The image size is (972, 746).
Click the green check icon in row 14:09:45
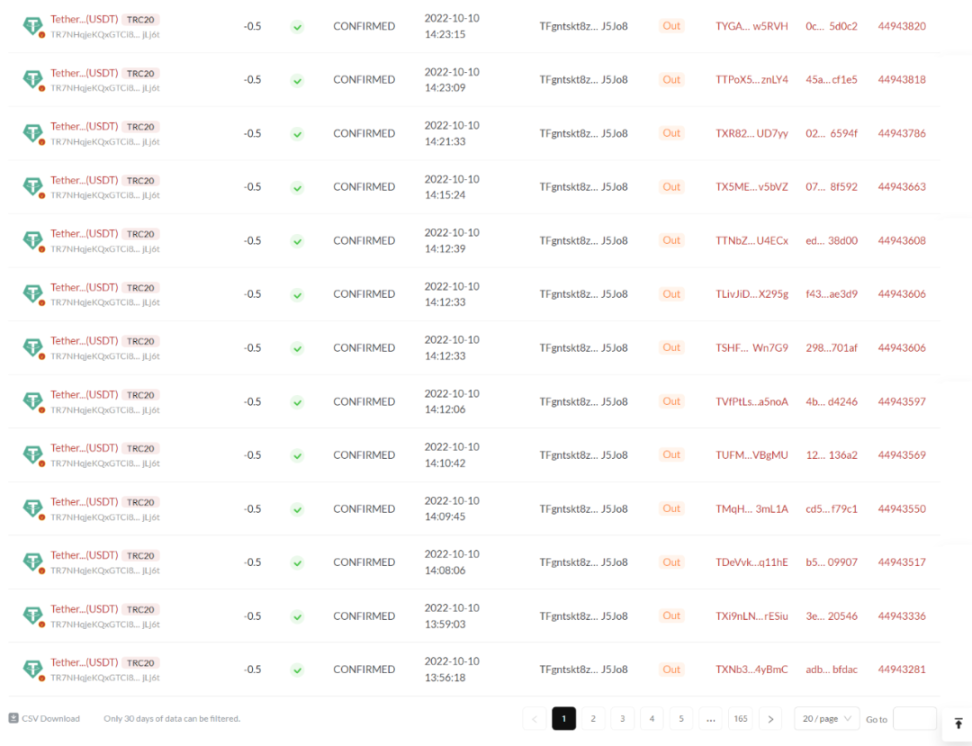pos(298,510)
